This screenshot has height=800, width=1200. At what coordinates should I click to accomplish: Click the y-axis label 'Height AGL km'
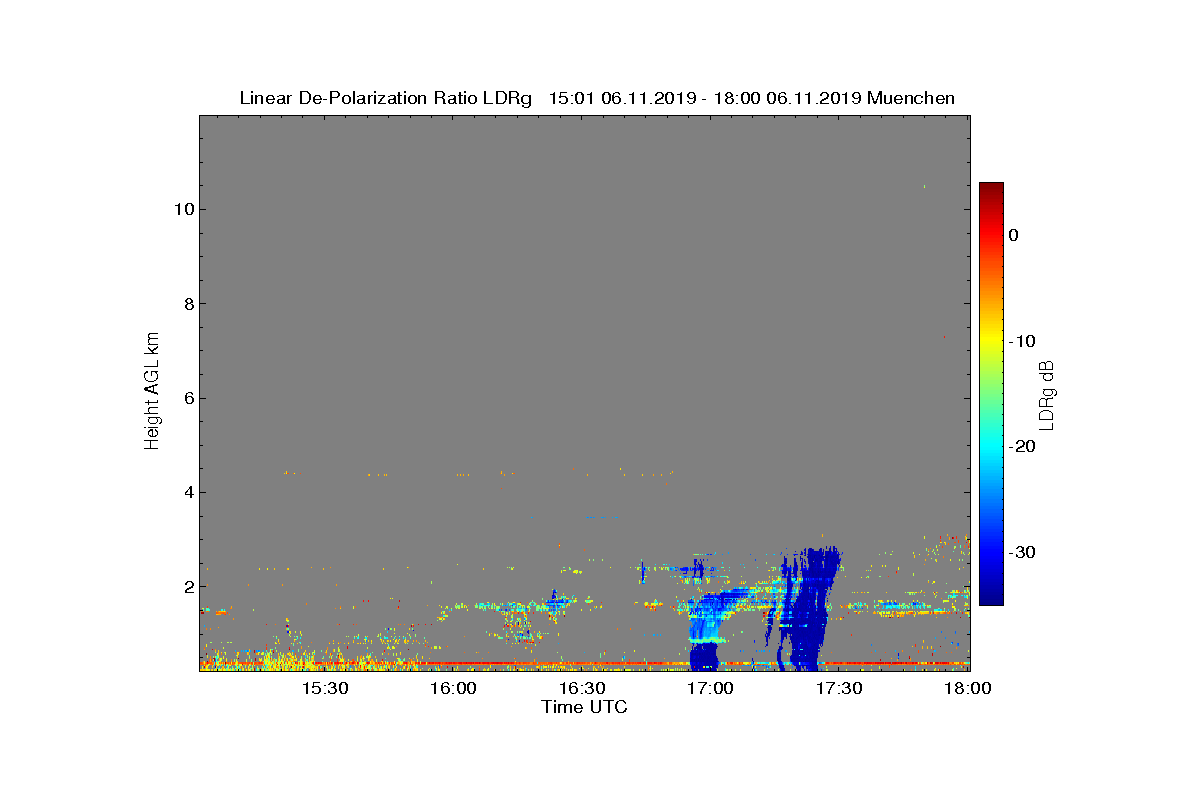click(152, 392)
